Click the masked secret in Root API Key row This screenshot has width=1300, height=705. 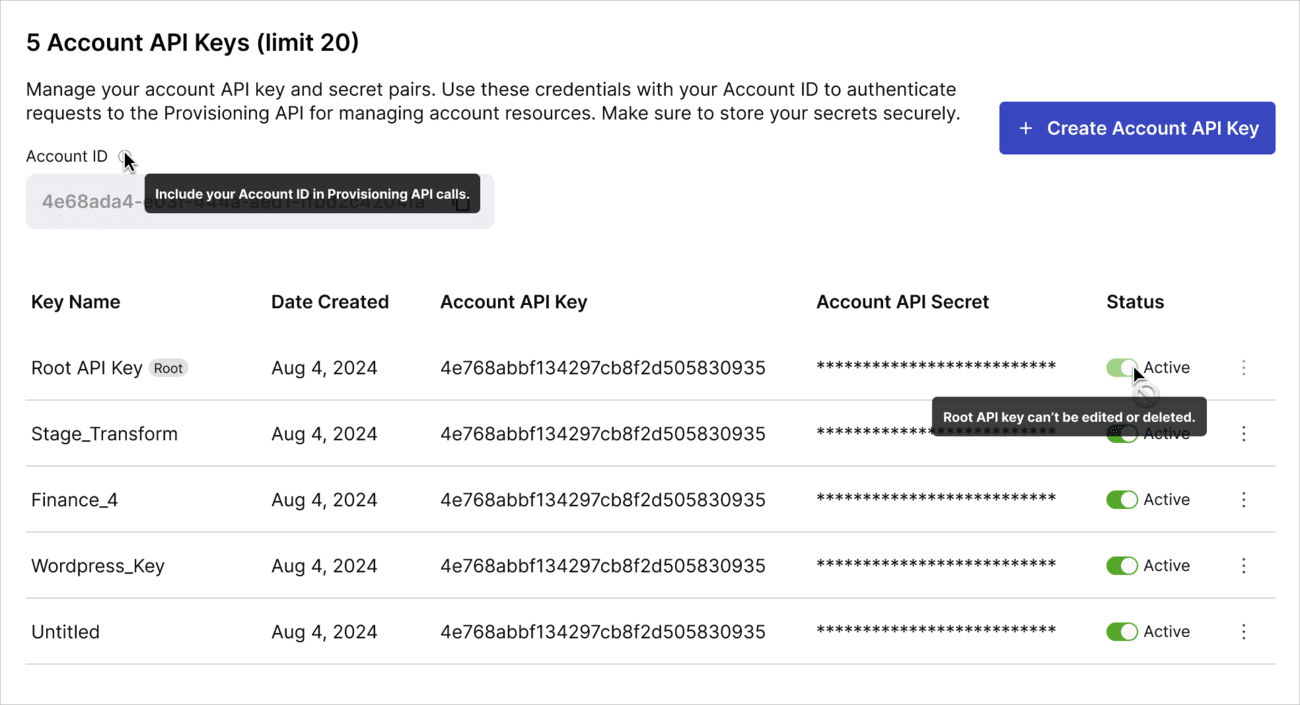(936, 367)
